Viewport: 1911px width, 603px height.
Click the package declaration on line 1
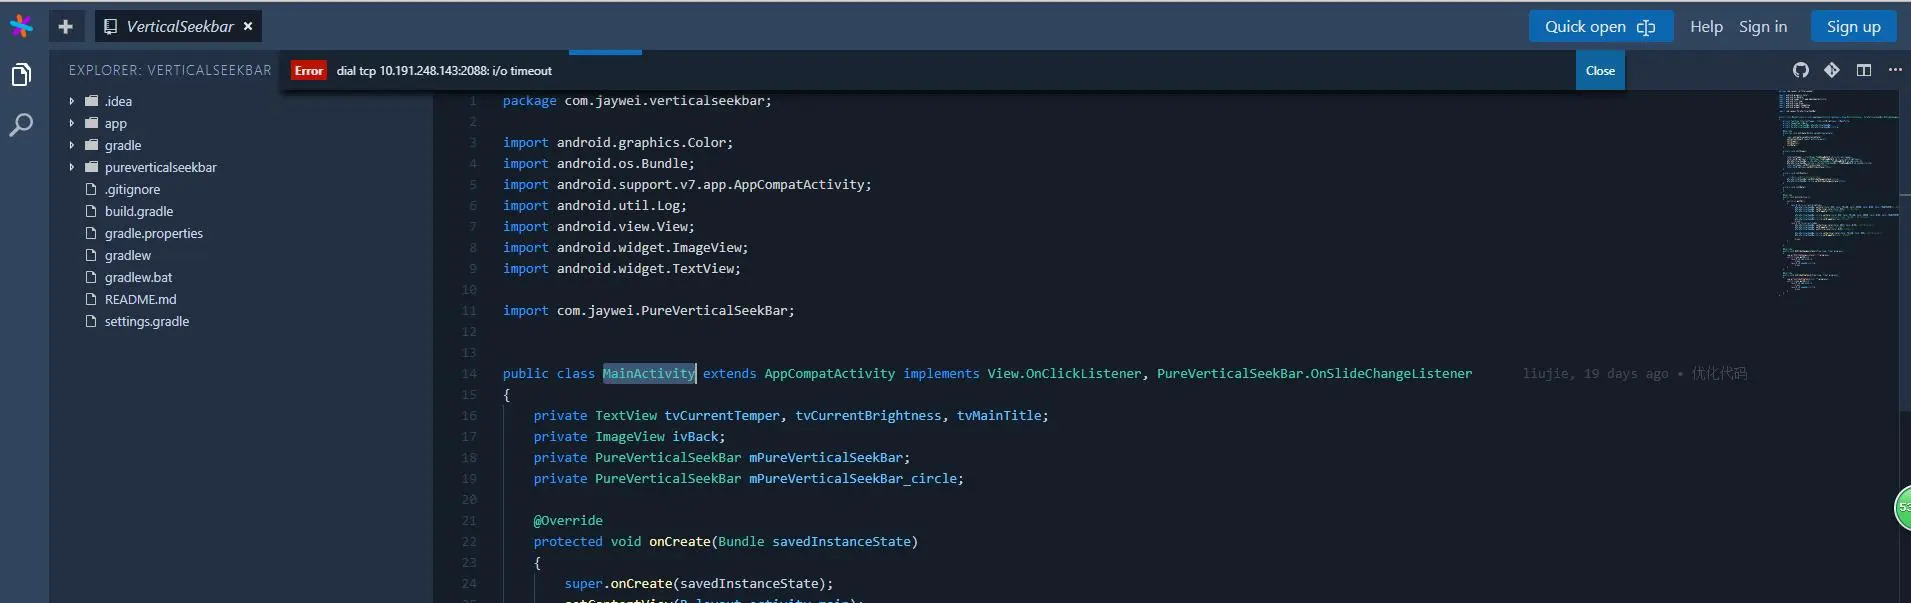637,101
